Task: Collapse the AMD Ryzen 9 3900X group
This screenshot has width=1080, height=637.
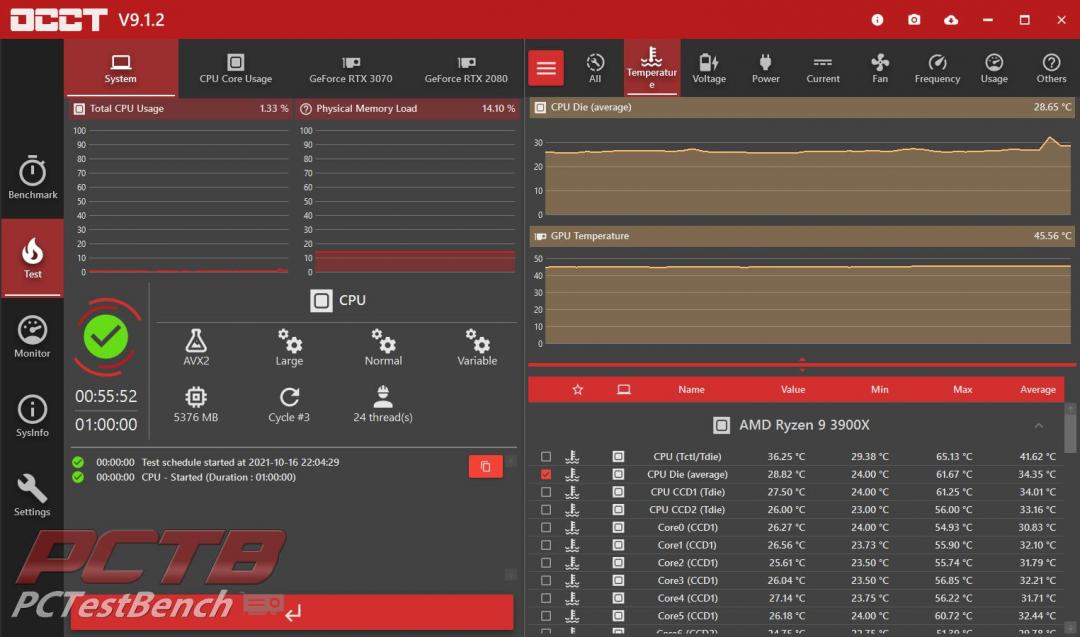Action: point(1039,426)
